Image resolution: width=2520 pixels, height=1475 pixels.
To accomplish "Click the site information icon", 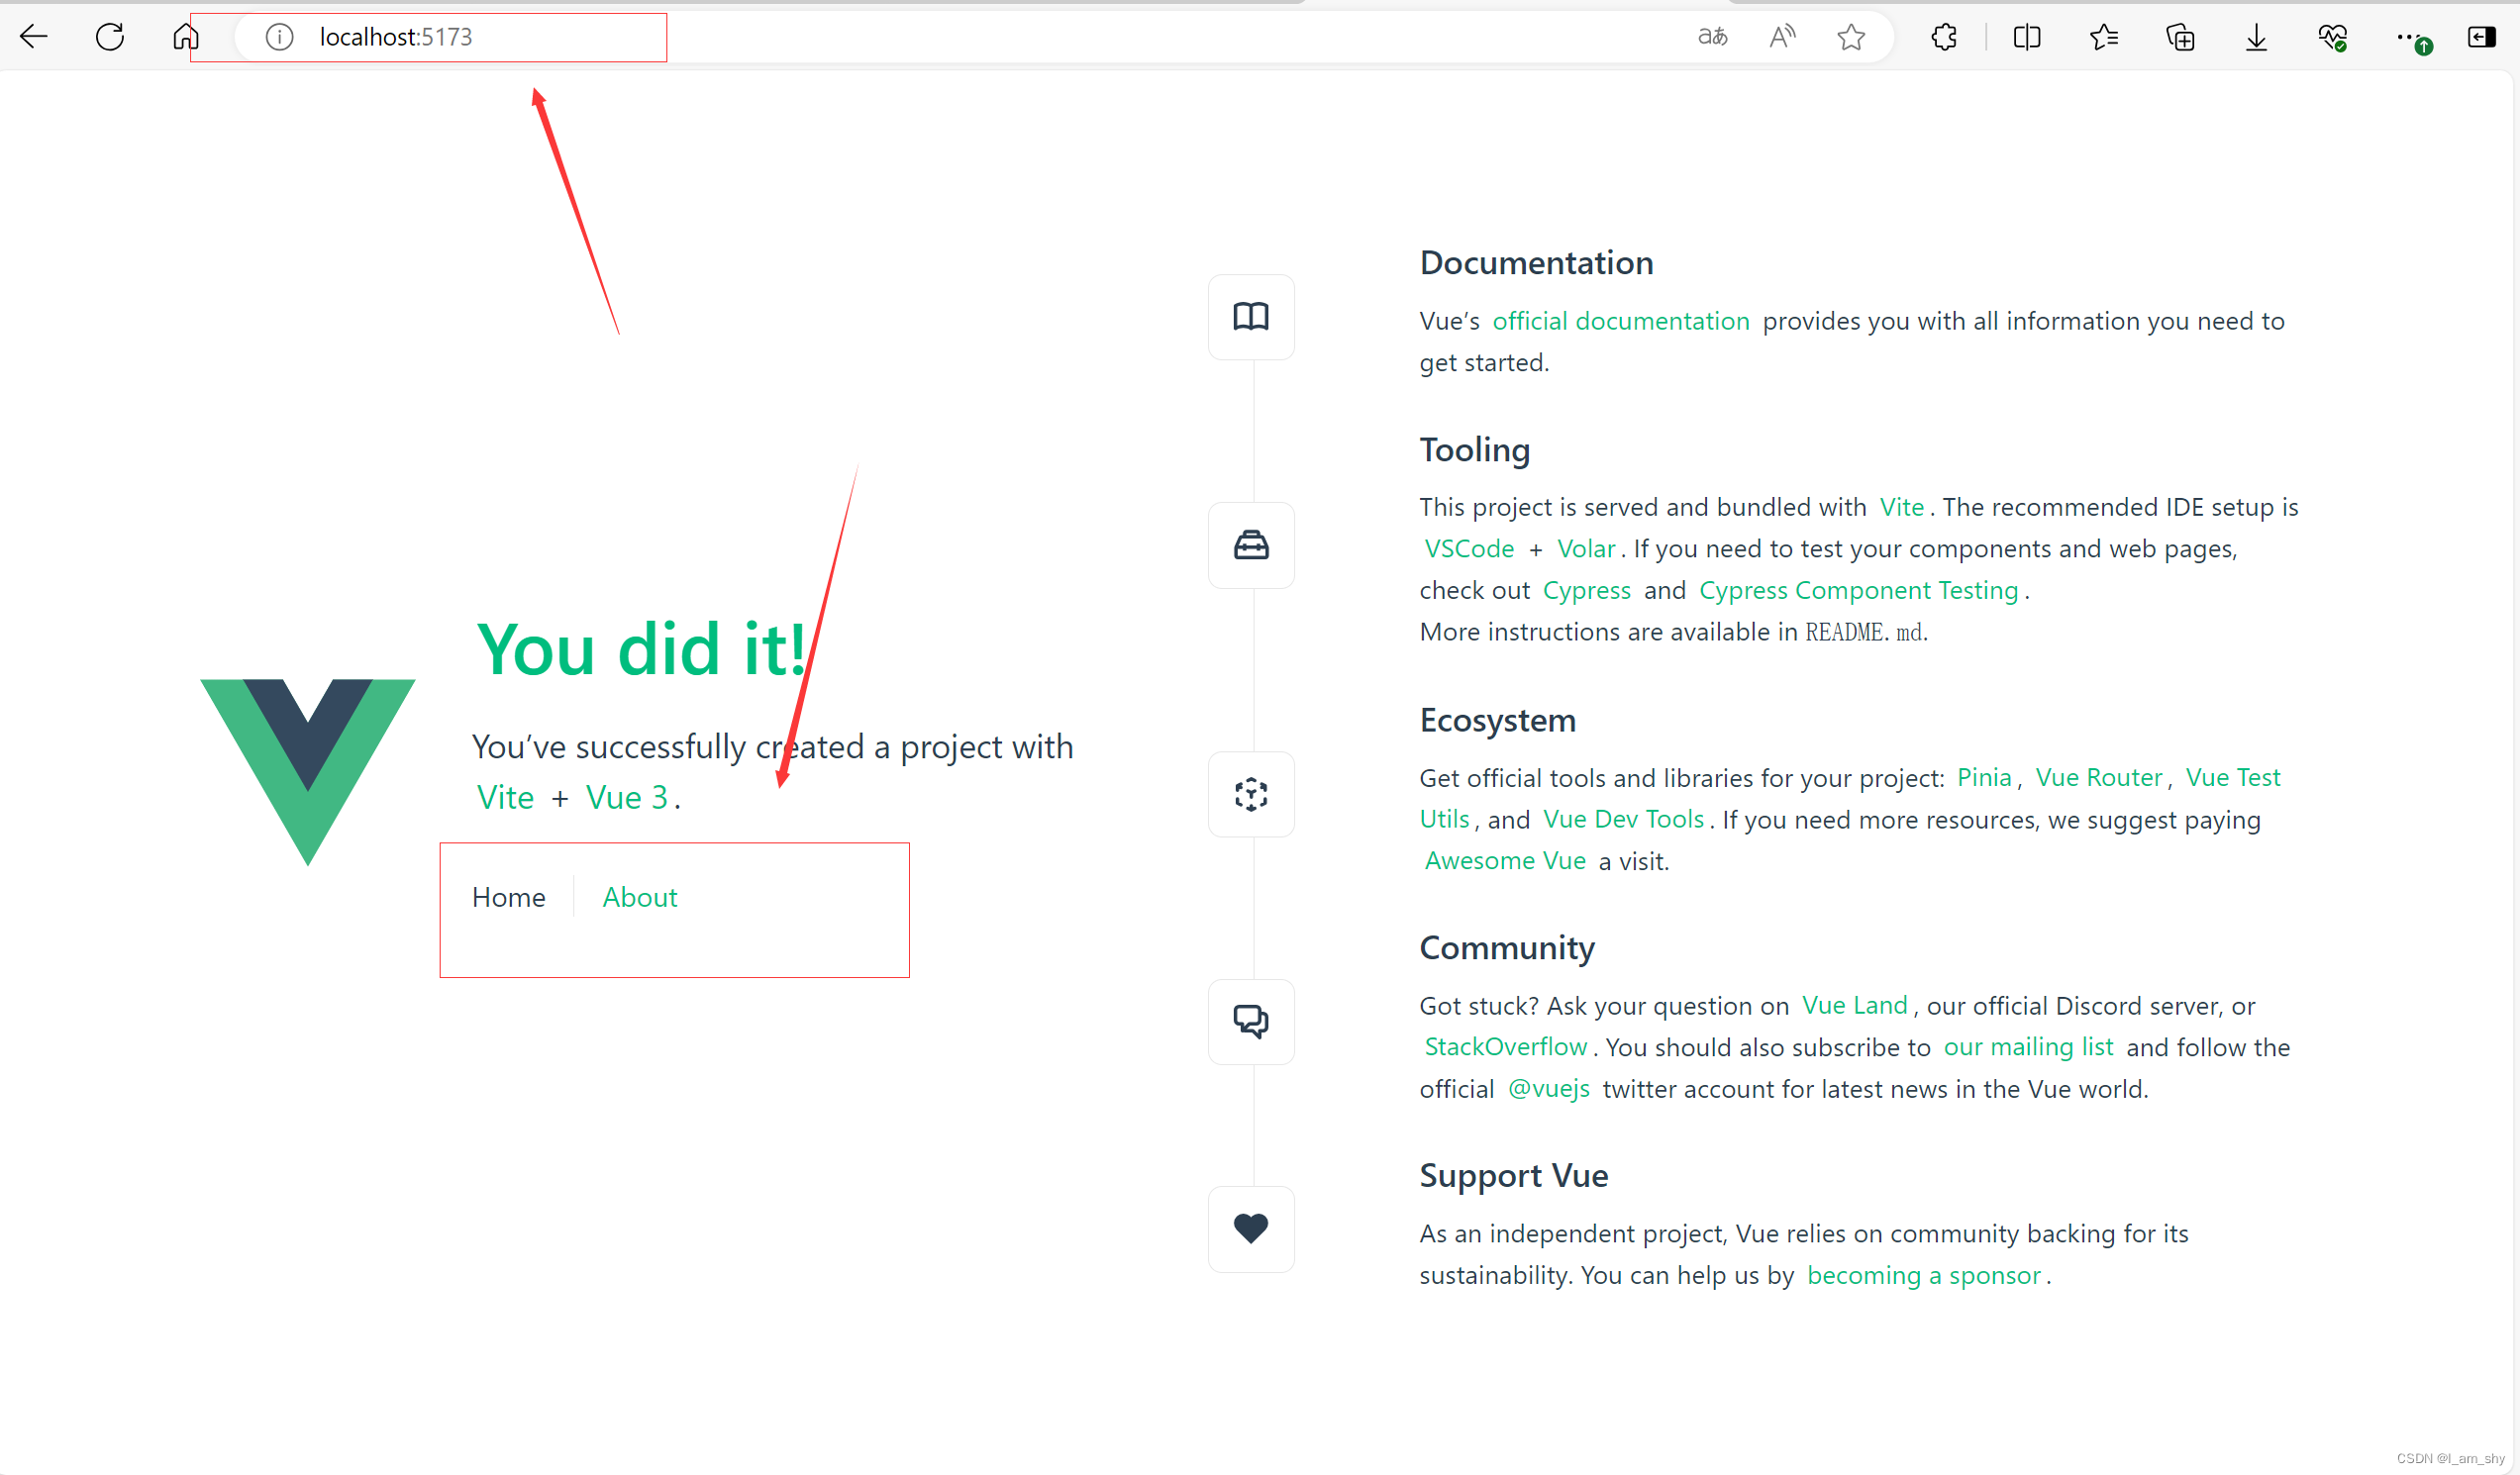I will [x=279, y=38].
